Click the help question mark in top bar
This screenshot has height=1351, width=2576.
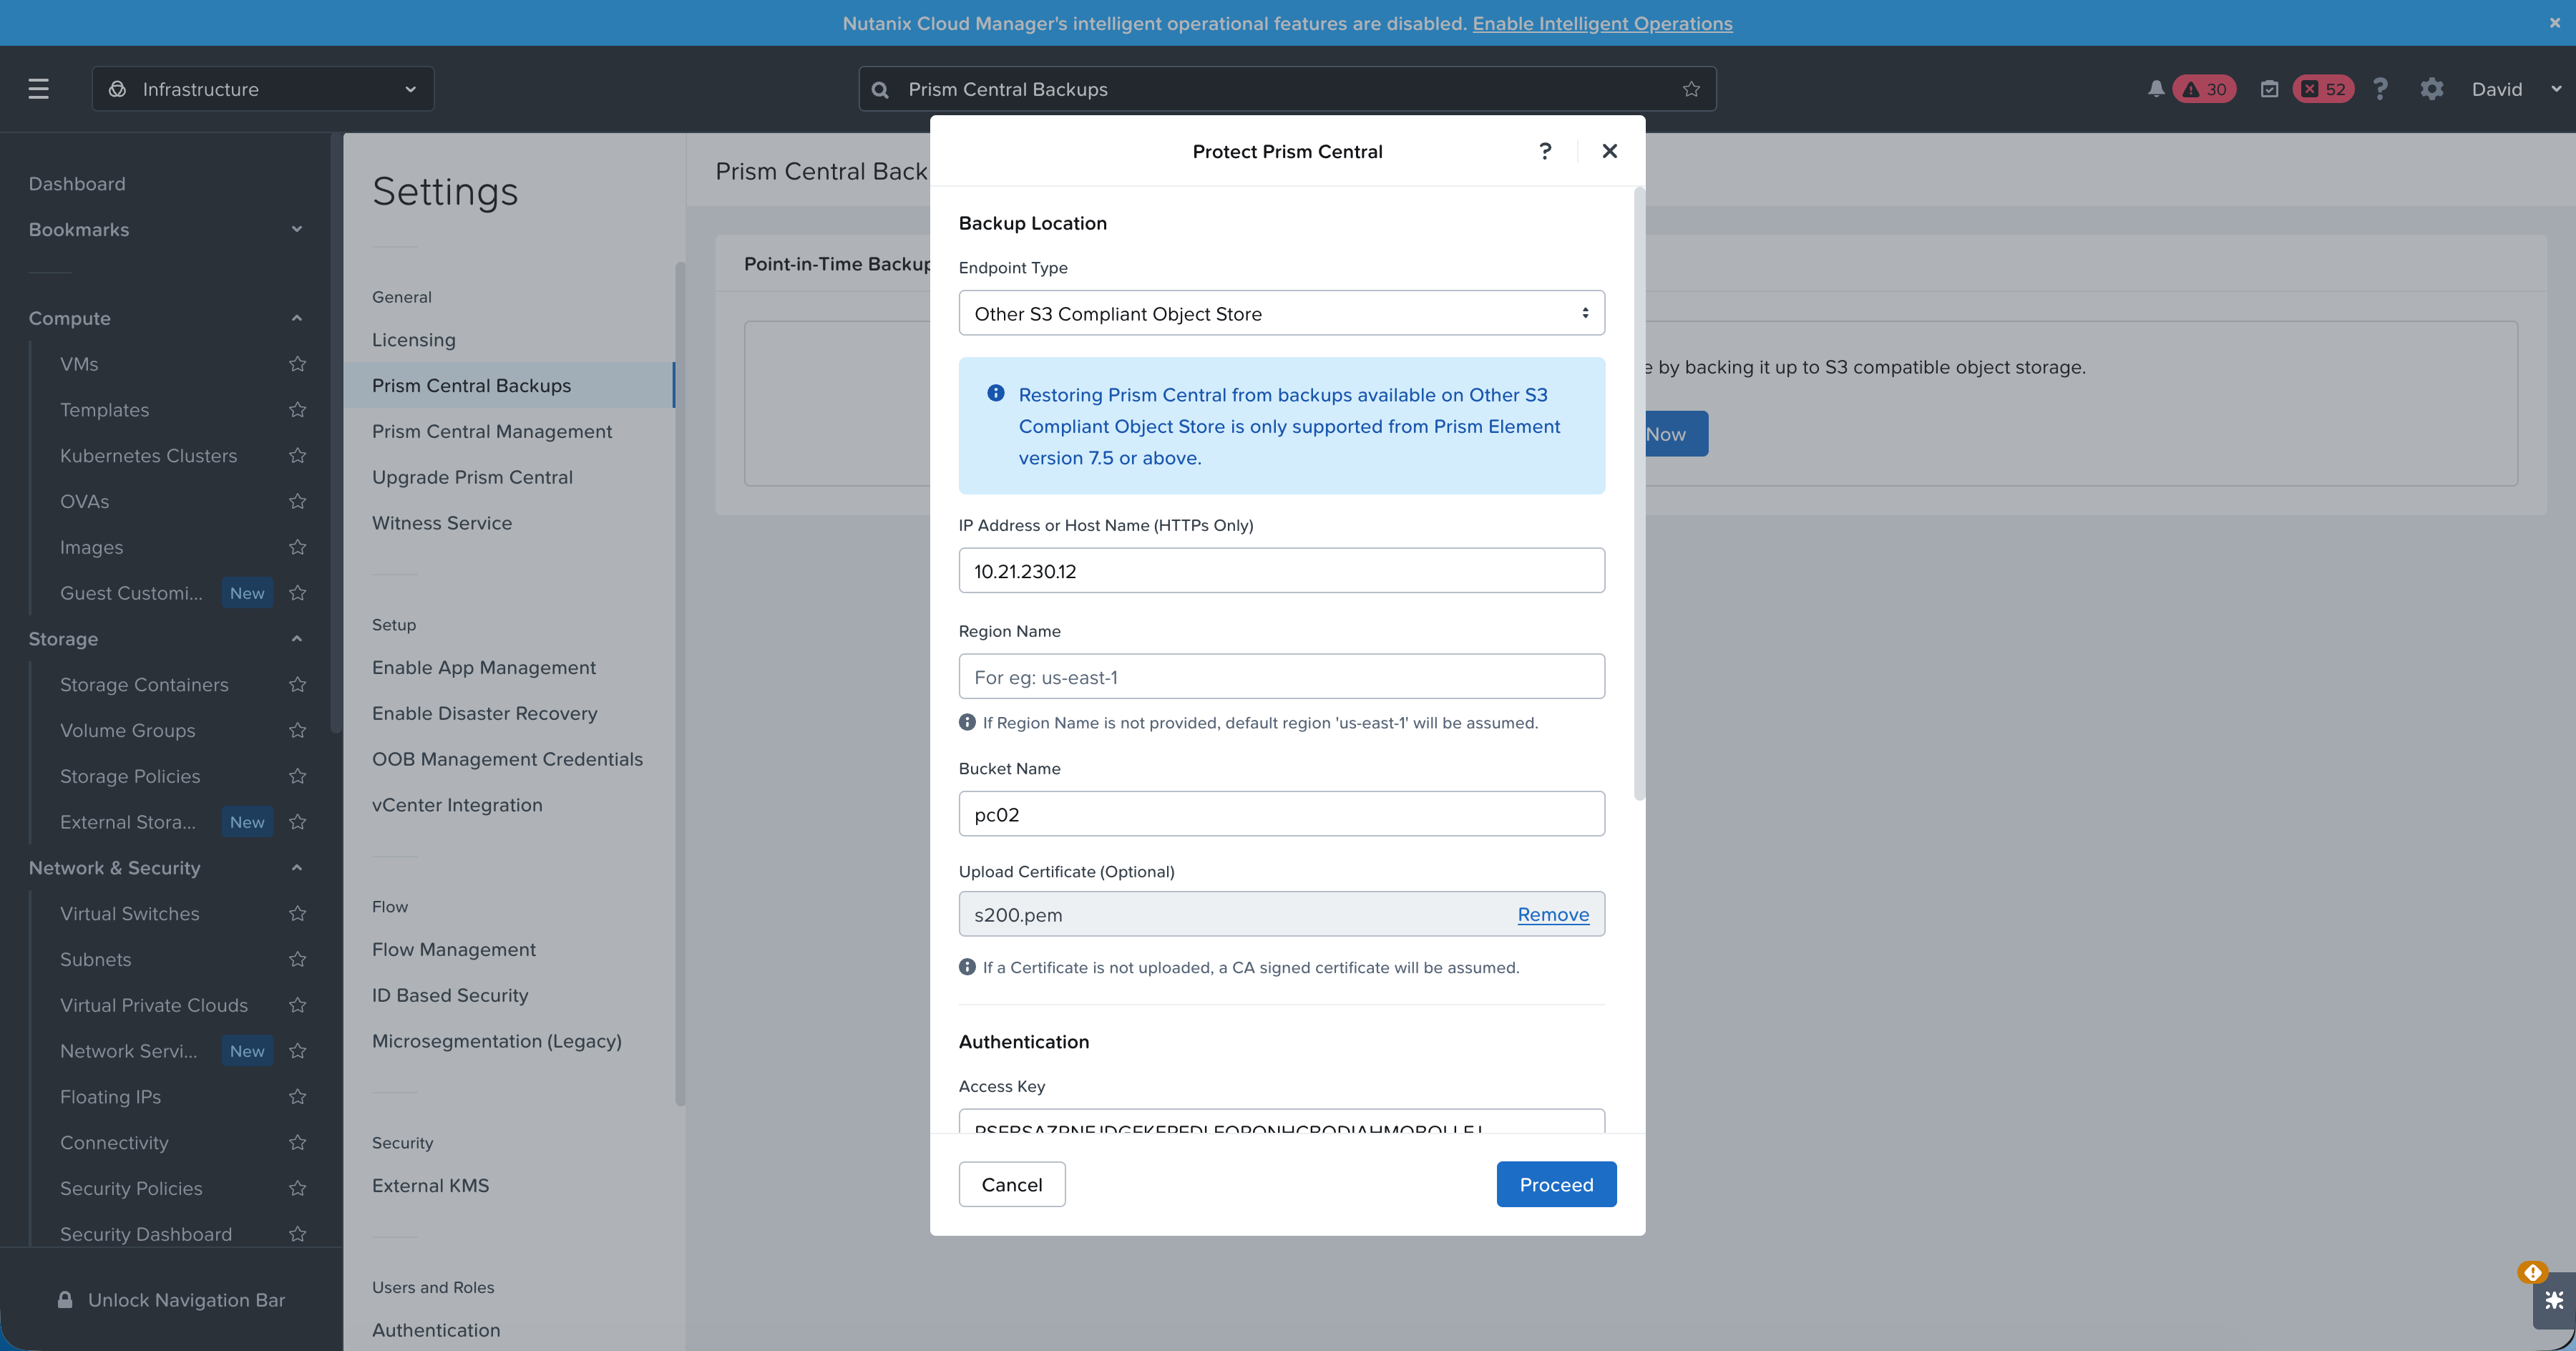(2380, 89)
